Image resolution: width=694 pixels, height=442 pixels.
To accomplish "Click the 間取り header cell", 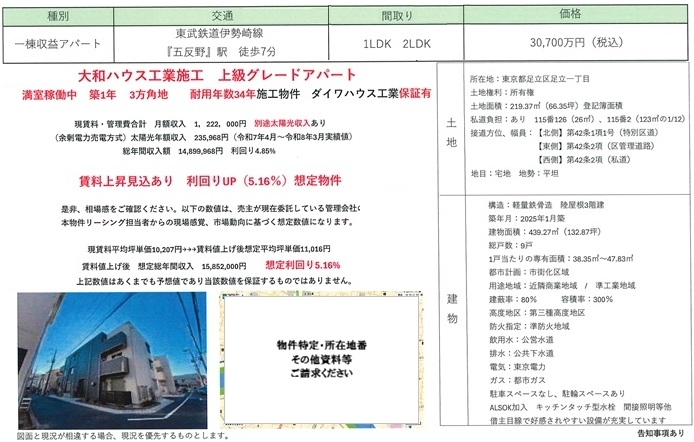I will (396, 16).
